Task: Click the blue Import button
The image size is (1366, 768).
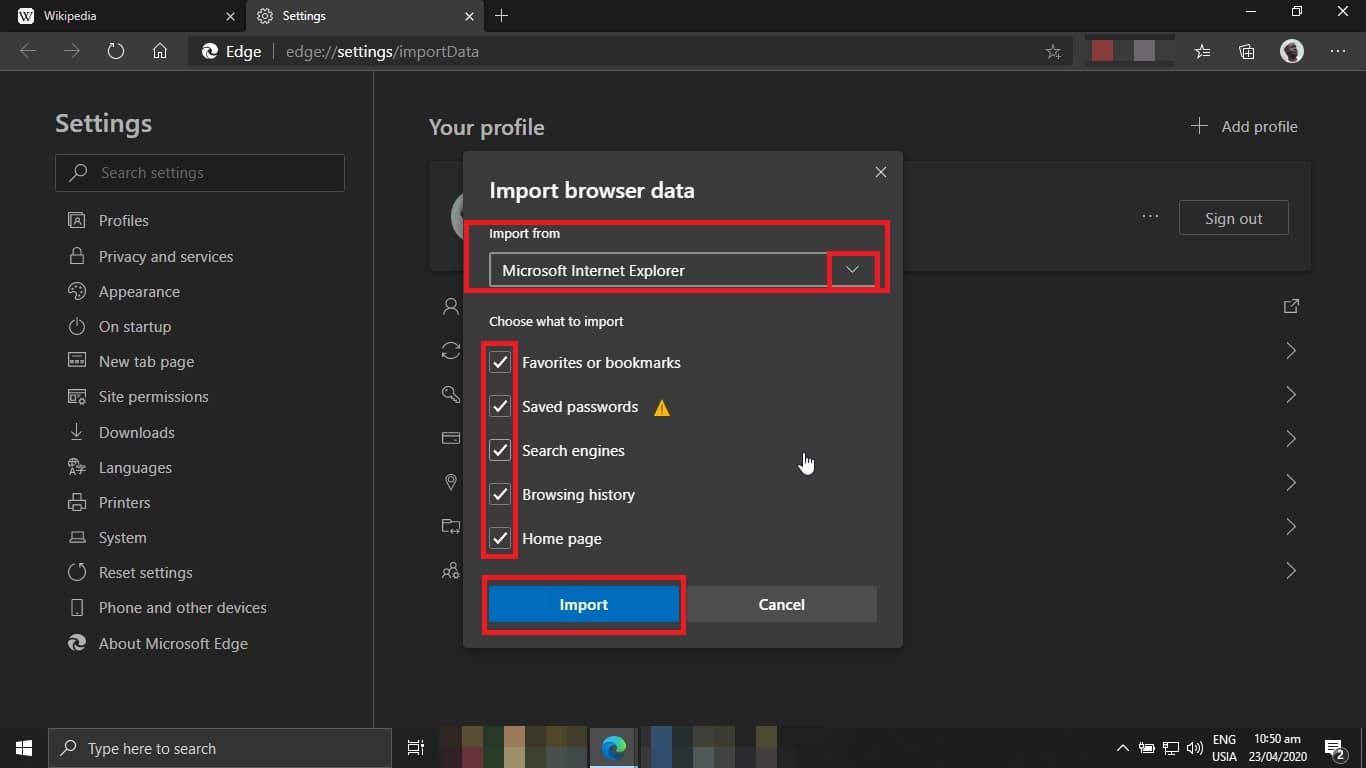Action: [584, 604]
